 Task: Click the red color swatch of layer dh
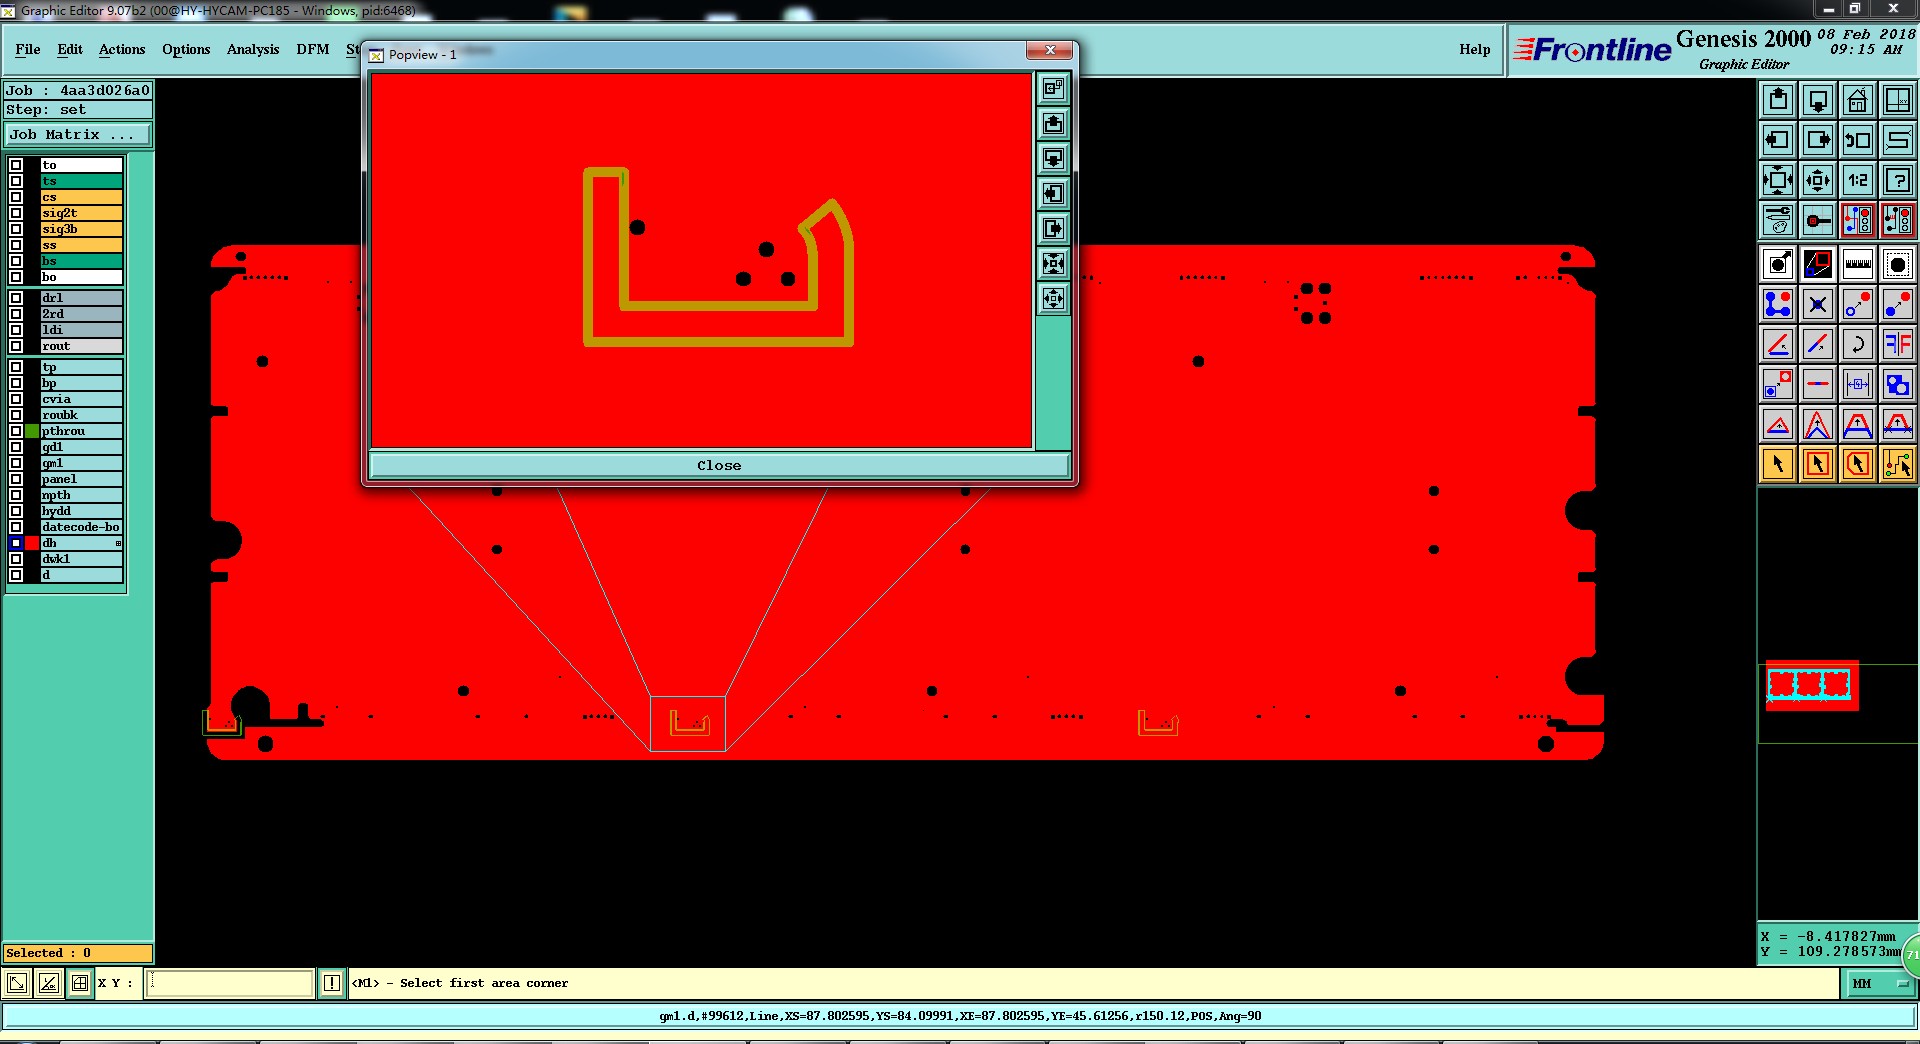pyautogui.click(x=32, y=543)
